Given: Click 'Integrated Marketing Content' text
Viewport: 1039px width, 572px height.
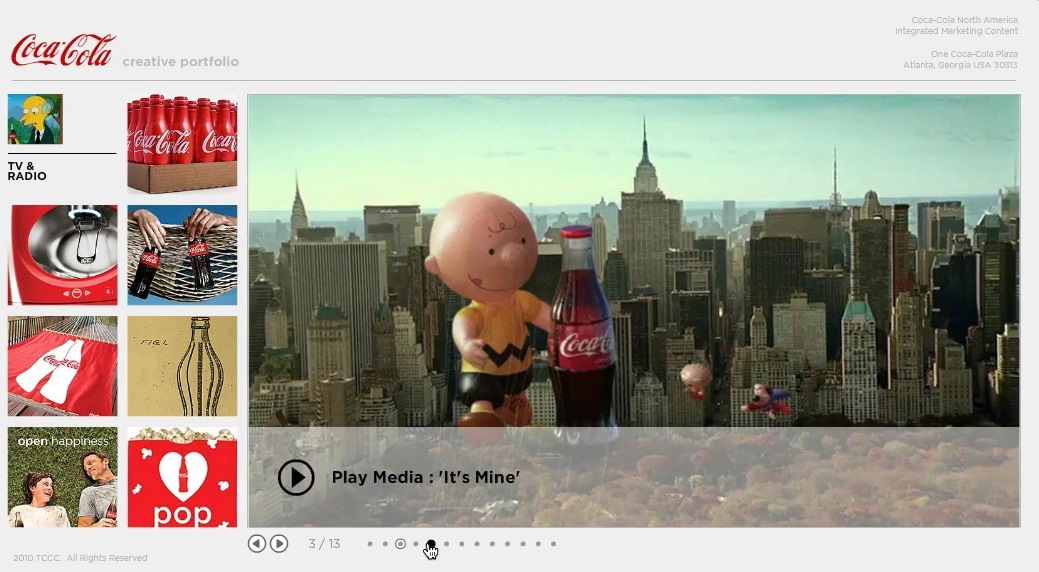Looking at the screenshot, I should [956, 31].
